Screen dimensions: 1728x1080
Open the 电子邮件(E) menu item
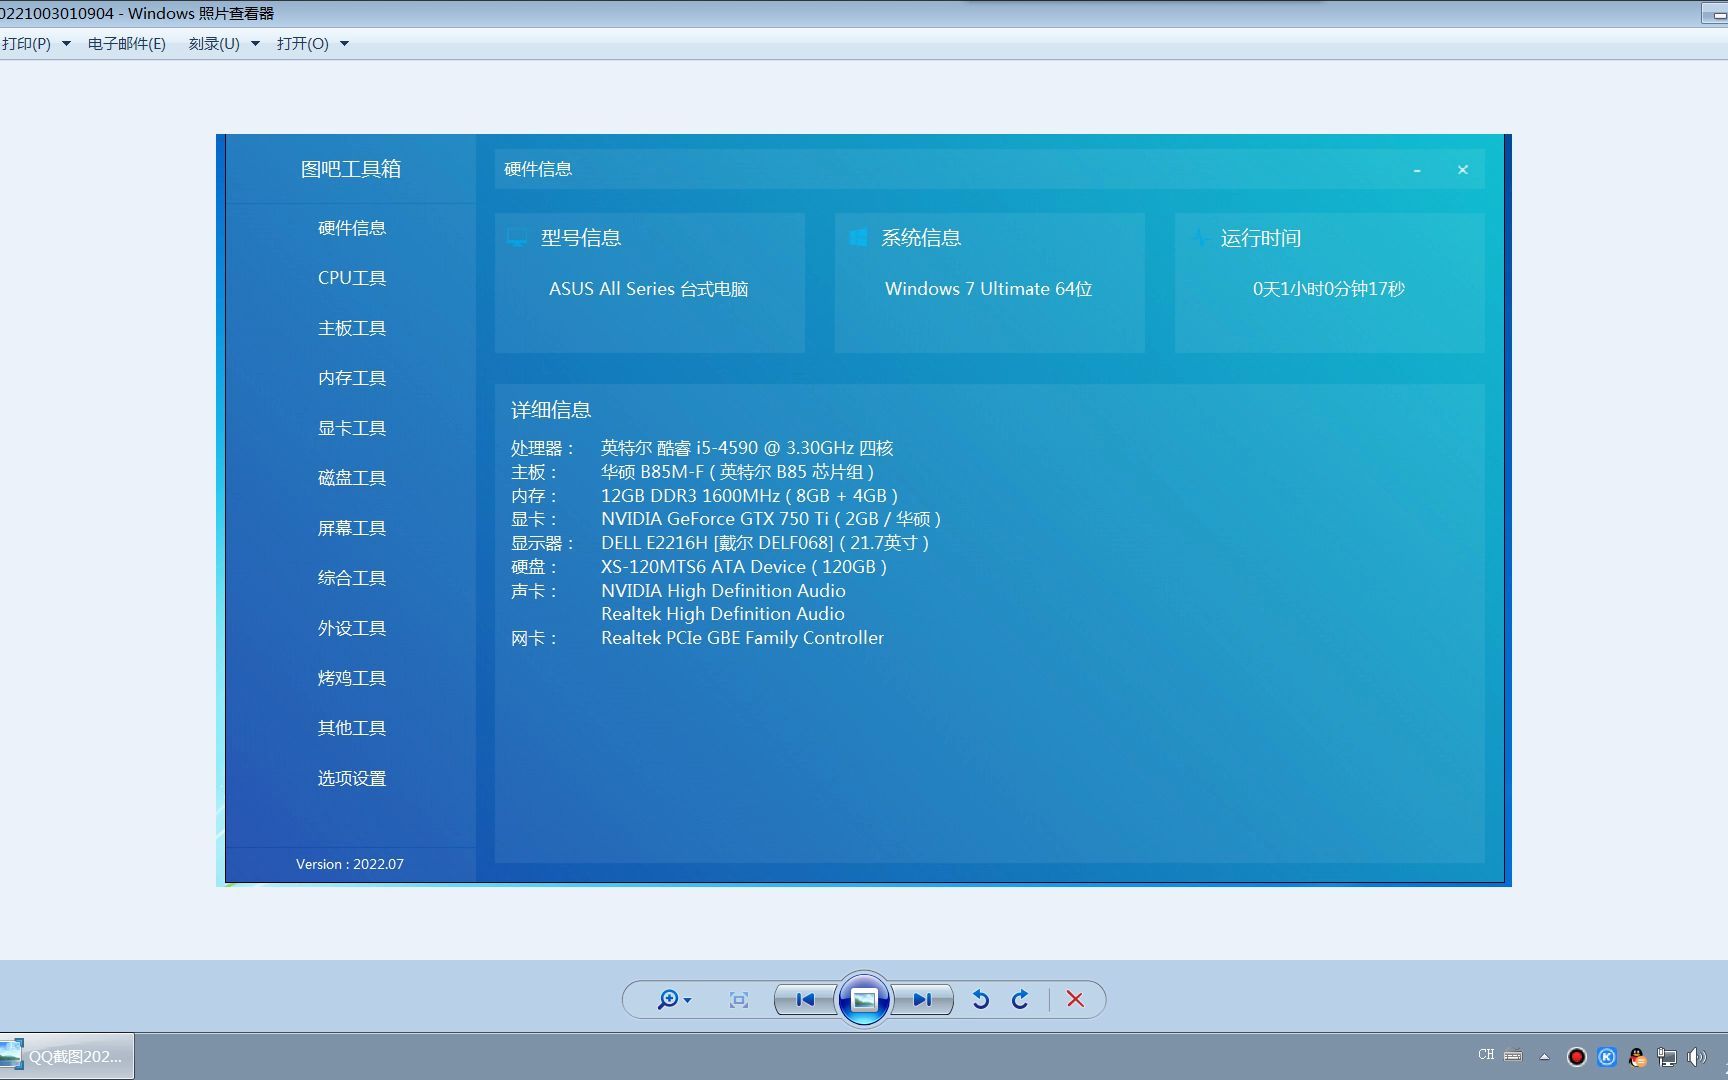point(127,43)
